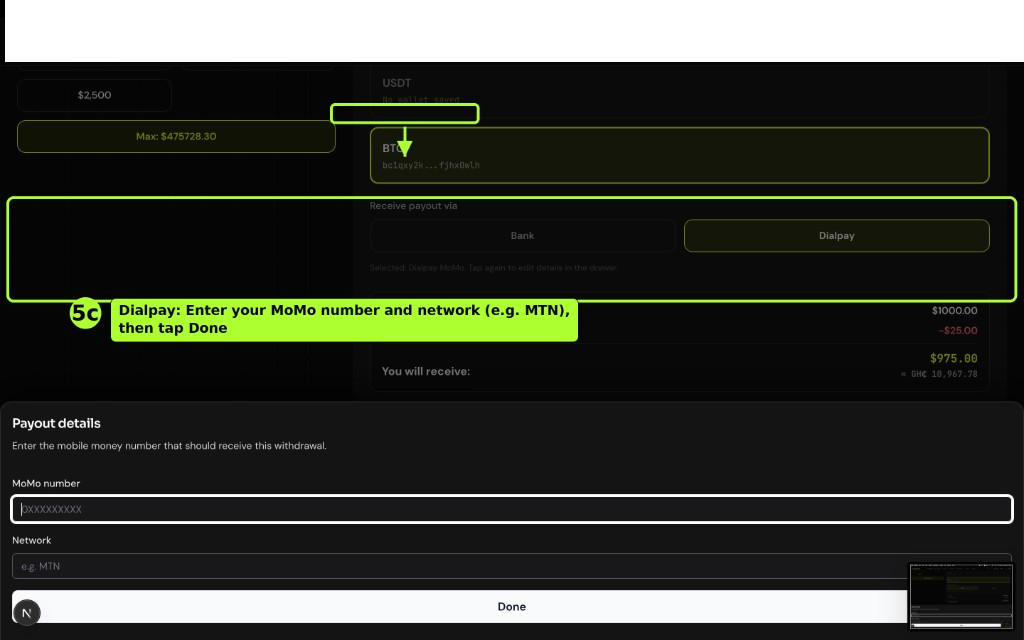Click the -$25.00 fee value

coord(958,330)
